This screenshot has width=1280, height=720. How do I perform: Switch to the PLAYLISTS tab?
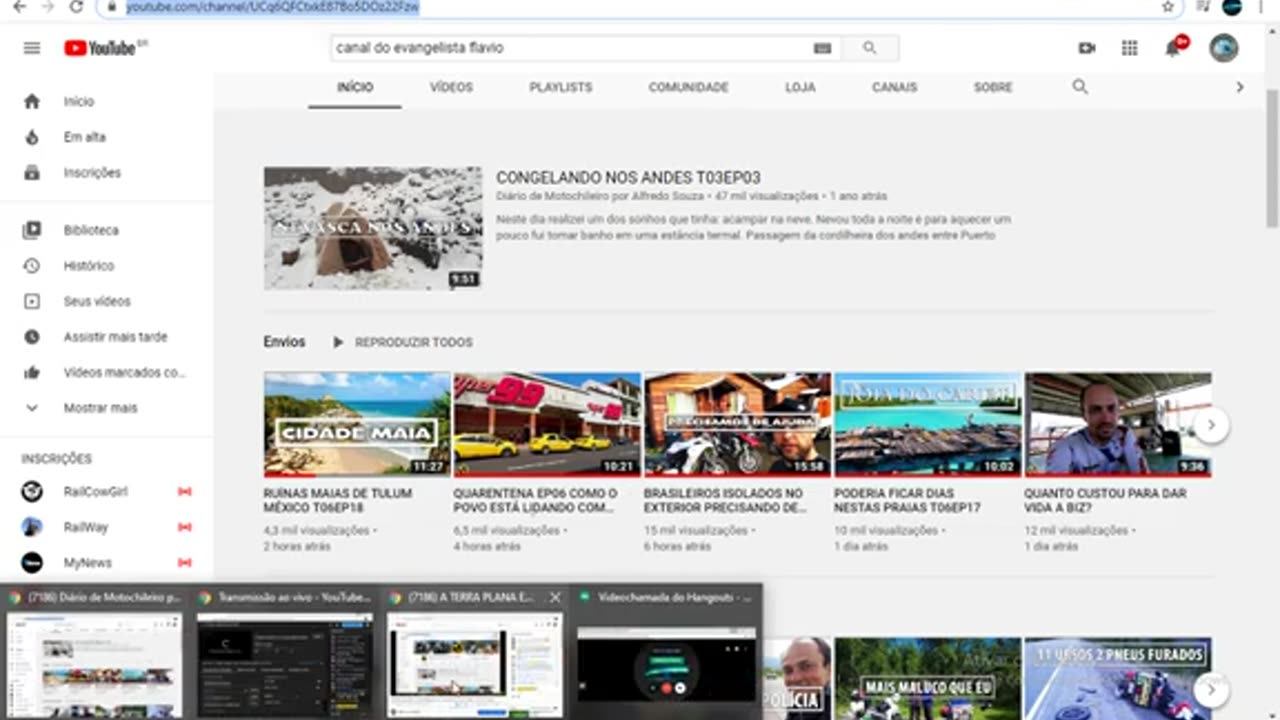point(561,87)
